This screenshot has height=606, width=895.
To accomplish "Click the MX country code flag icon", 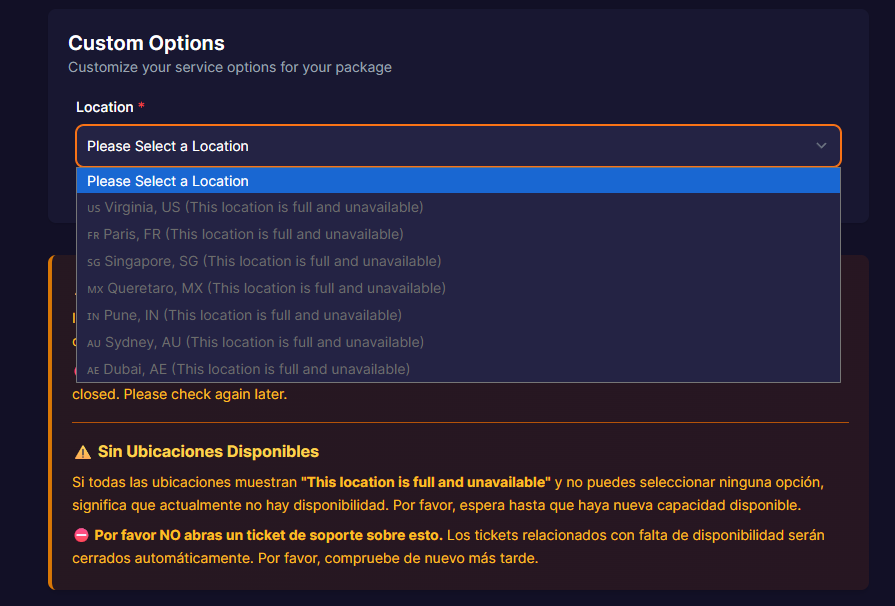I will (95, 289).
